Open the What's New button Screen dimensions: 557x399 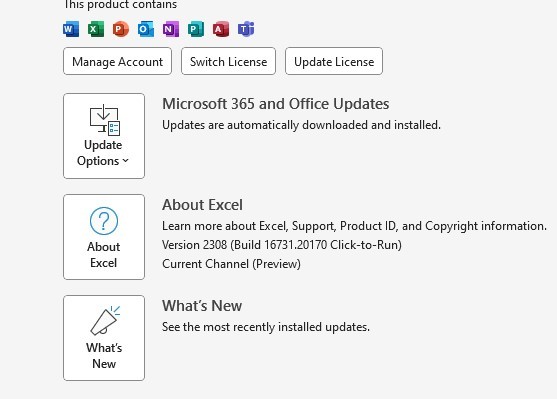click(x=104, y=338)
